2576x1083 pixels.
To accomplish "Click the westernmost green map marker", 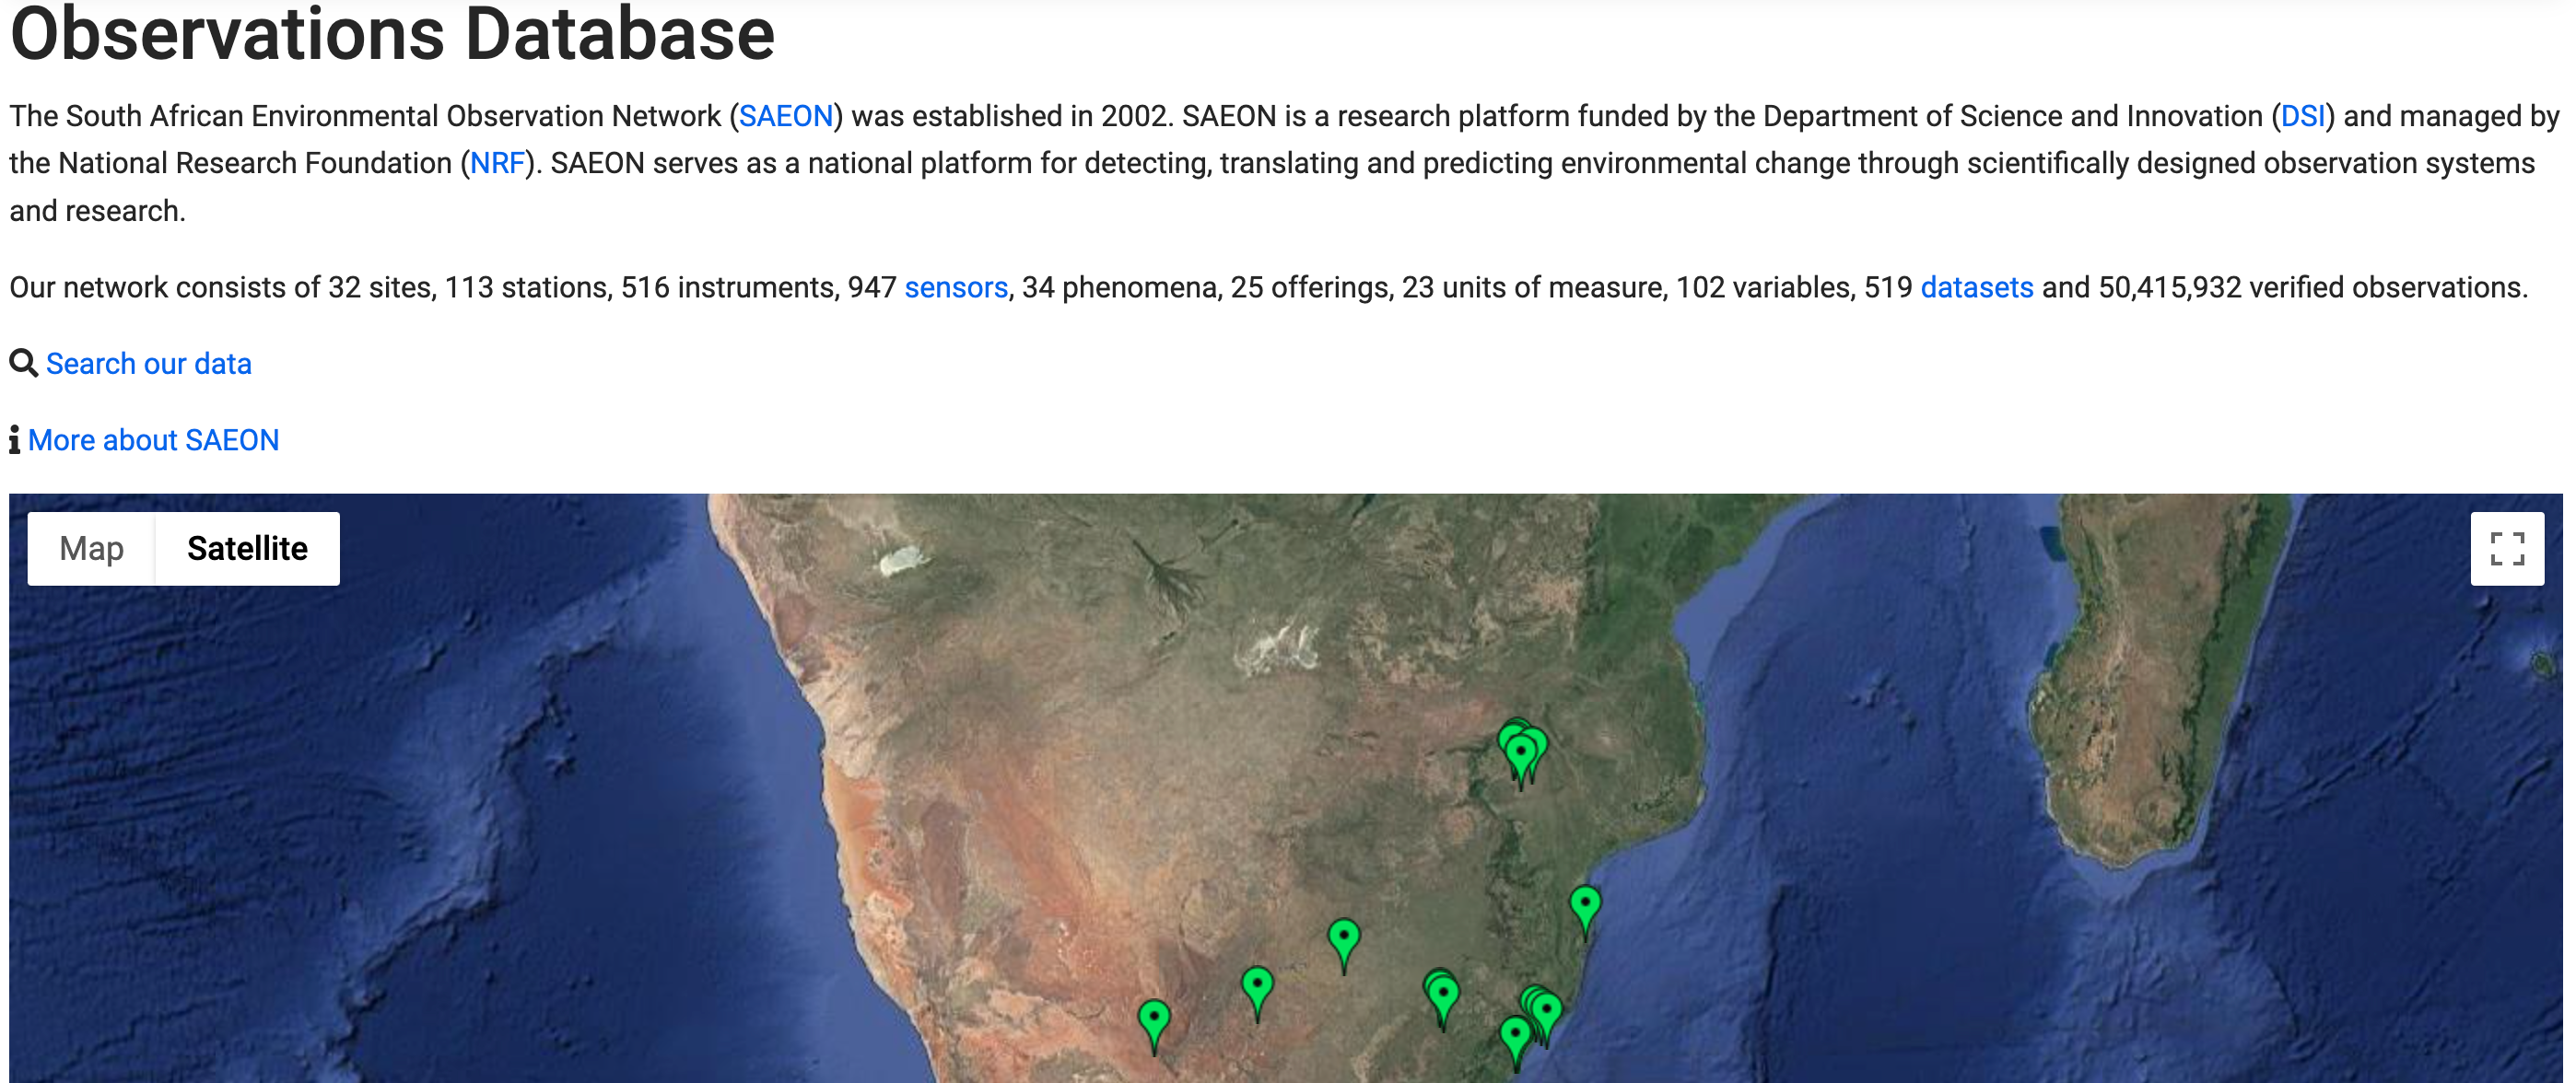I will (1155, 1015).
